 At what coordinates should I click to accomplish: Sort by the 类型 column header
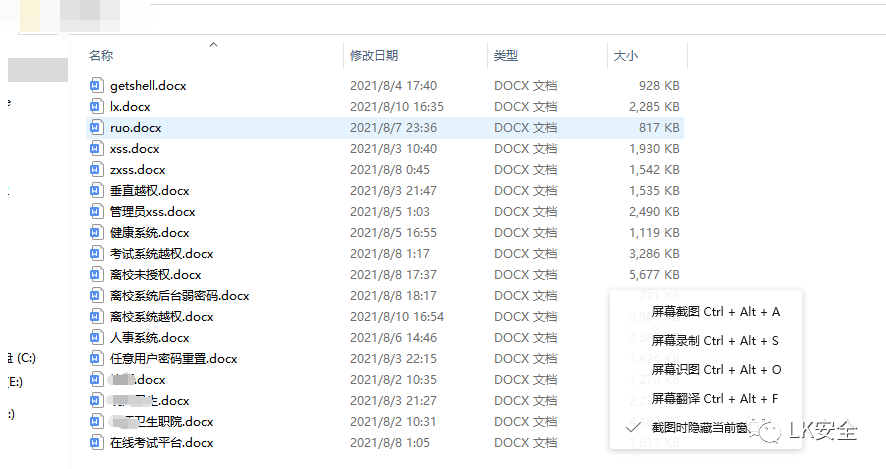pos(506,56)
